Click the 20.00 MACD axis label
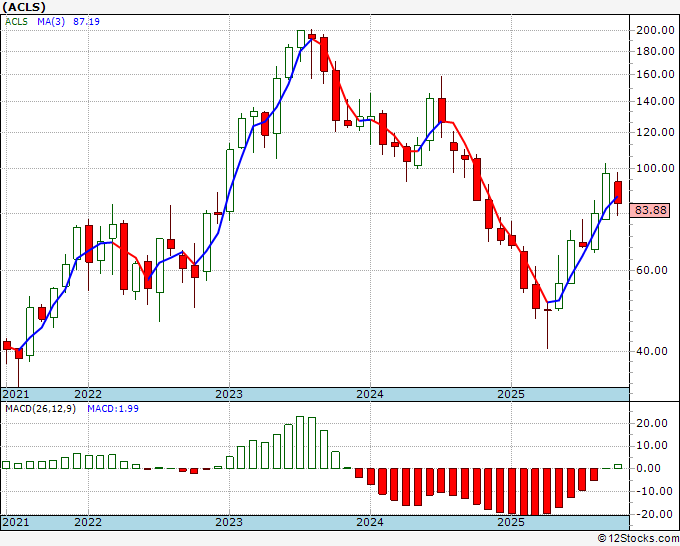This screenshot has height=546, width=680. tap(651, 423)
